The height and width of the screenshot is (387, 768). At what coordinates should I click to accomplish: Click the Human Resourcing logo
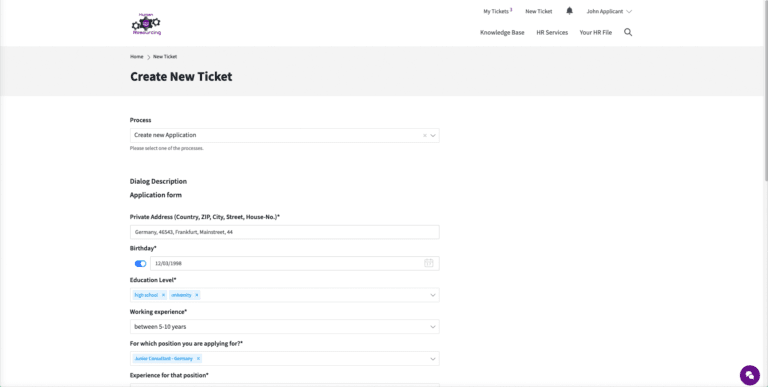(x=146, y=24)
